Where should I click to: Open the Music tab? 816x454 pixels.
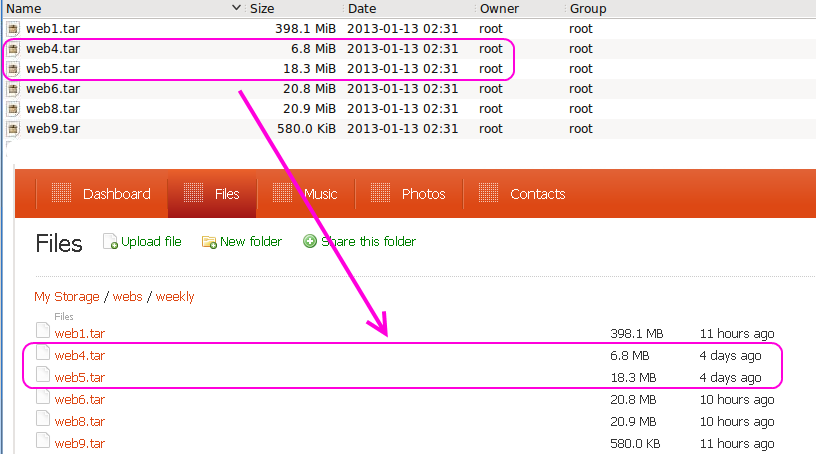(305, 194)
